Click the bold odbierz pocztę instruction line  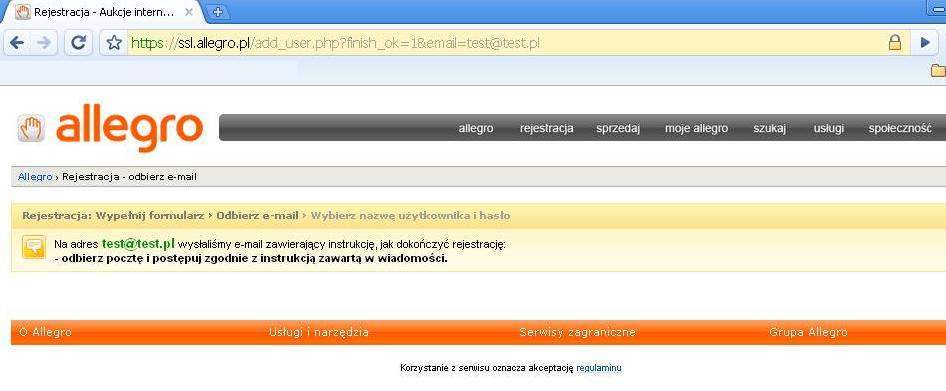point(251,259)
